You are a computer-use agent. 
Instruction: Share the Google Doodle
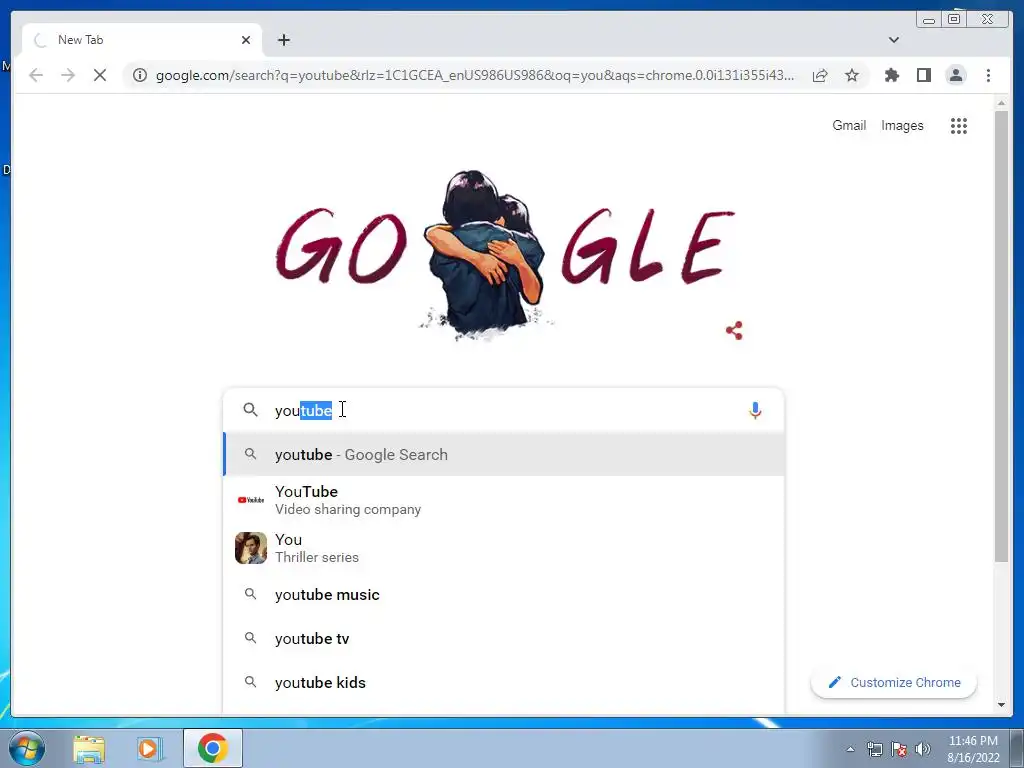pyautogui.click(x=734, y=330)
